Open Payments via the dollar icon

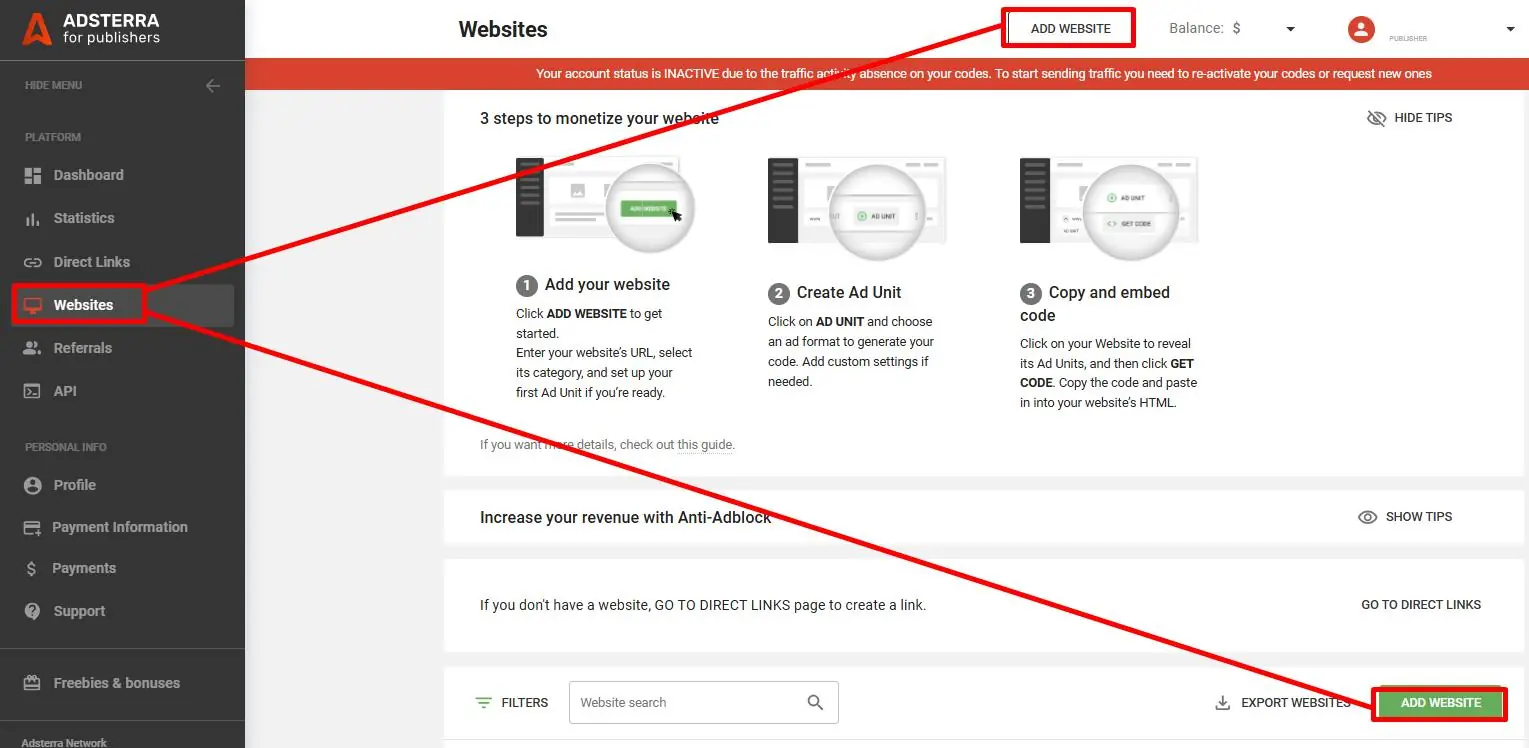(x=33, y=567)
